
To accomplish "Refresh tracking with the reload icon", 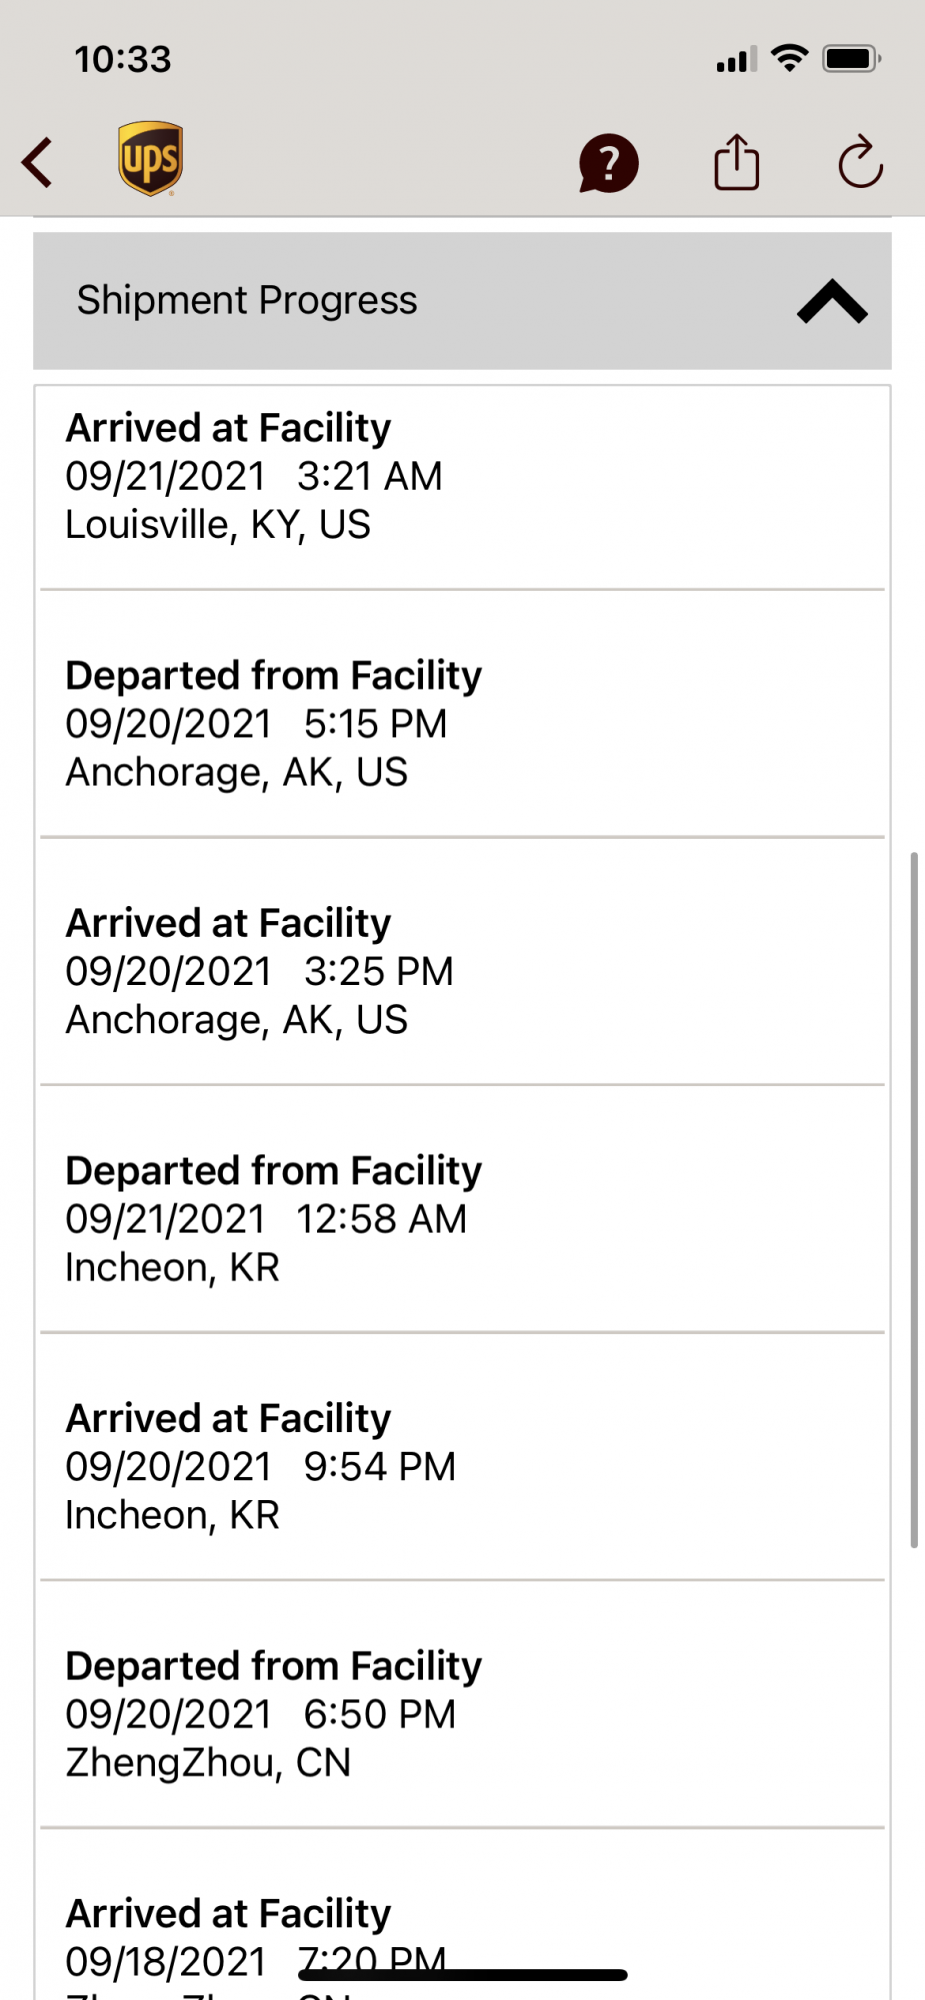I will click(x=860, y=162).
